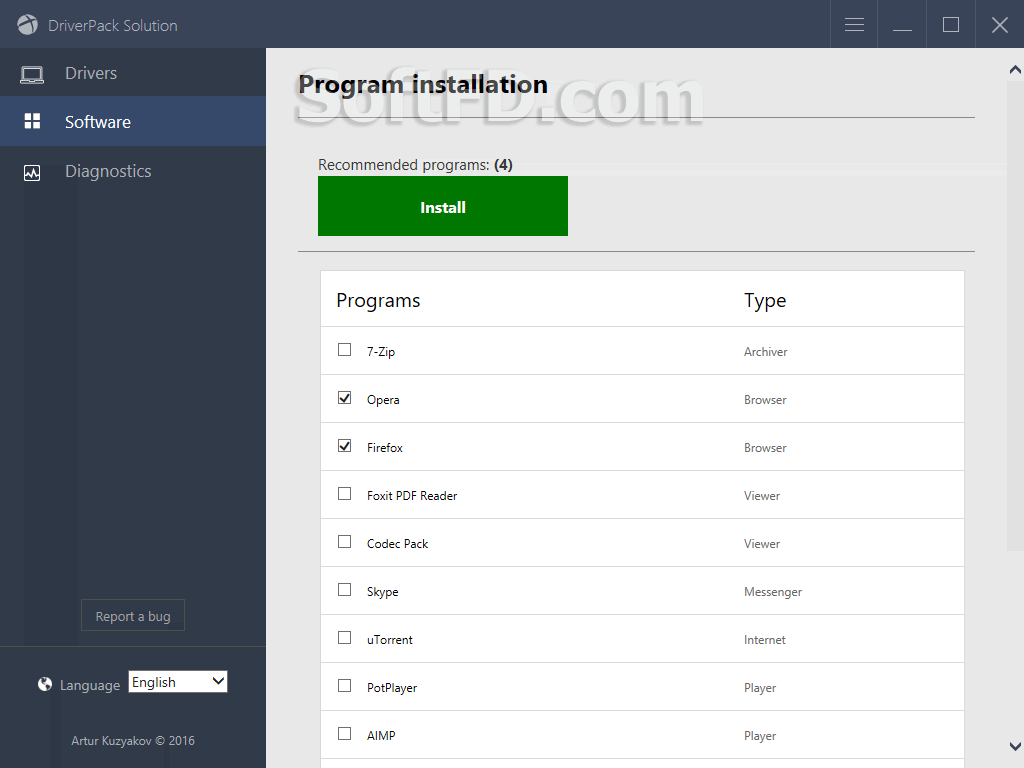The width and height of the screenshot is (1024, 768).
Task: Check the 7-Zip checkbox
Action: click(344, 349)
